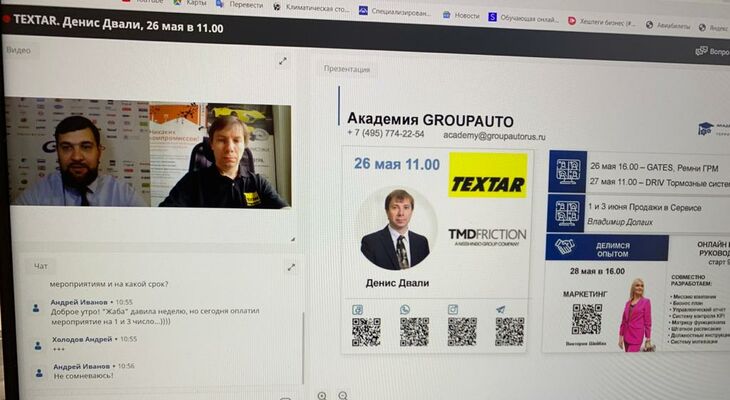
Task: Click the slide heading Академия GROUPAUTO
Action: click(430, 120)
